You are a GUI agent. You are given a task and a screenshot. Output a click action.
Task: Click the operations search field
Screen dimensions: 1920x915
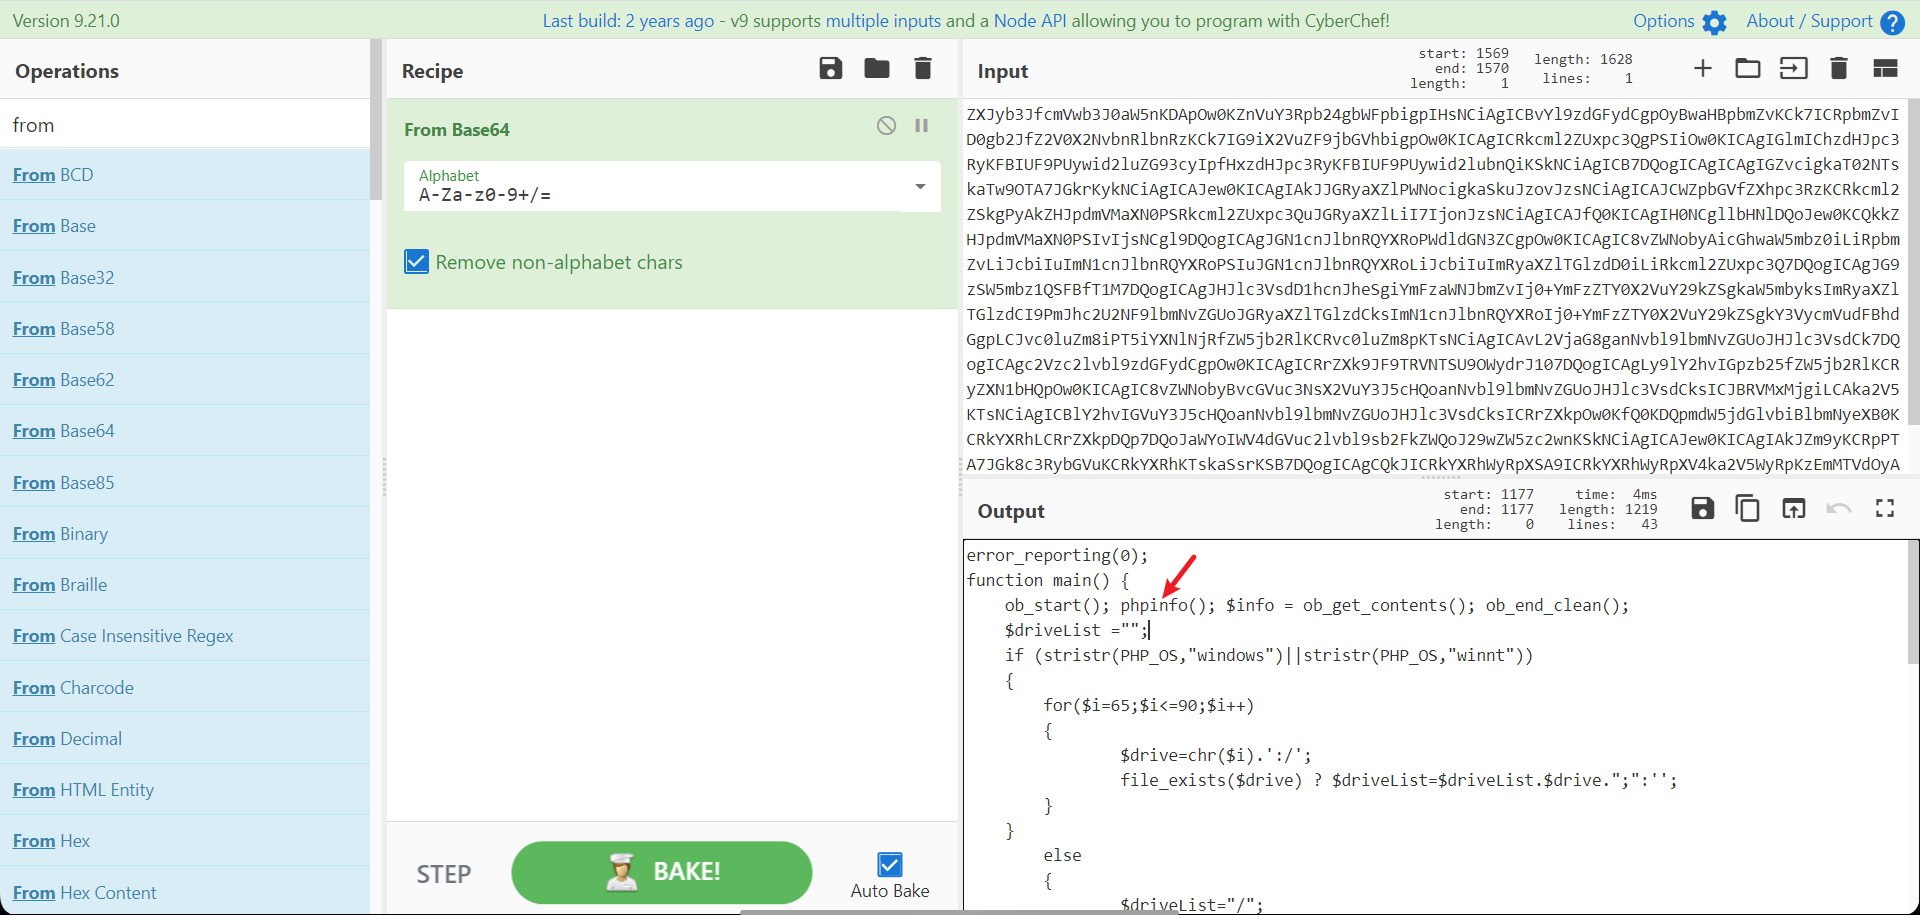tap(185, 125)
